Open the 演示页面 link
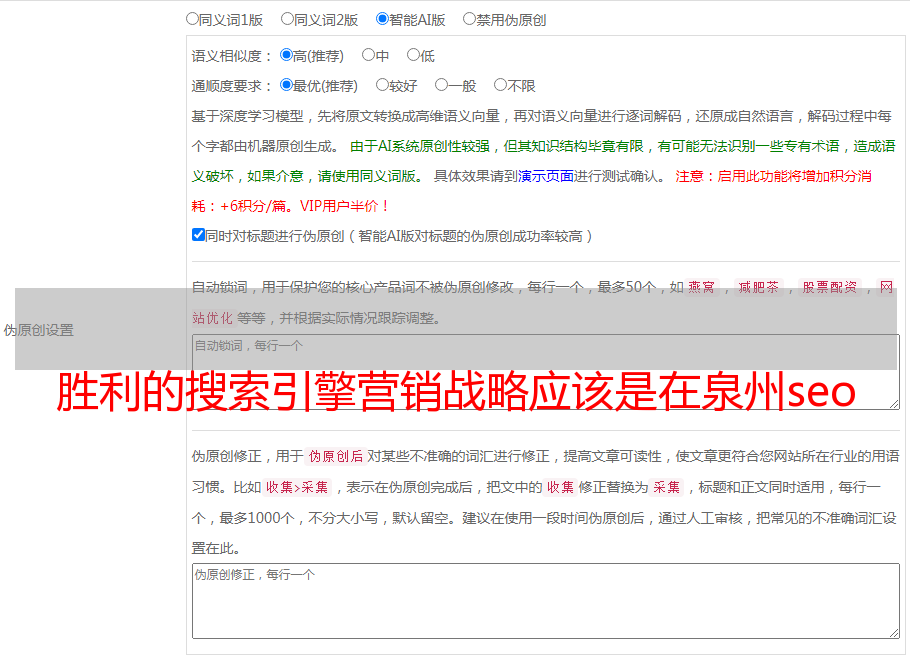 (546, 176)
